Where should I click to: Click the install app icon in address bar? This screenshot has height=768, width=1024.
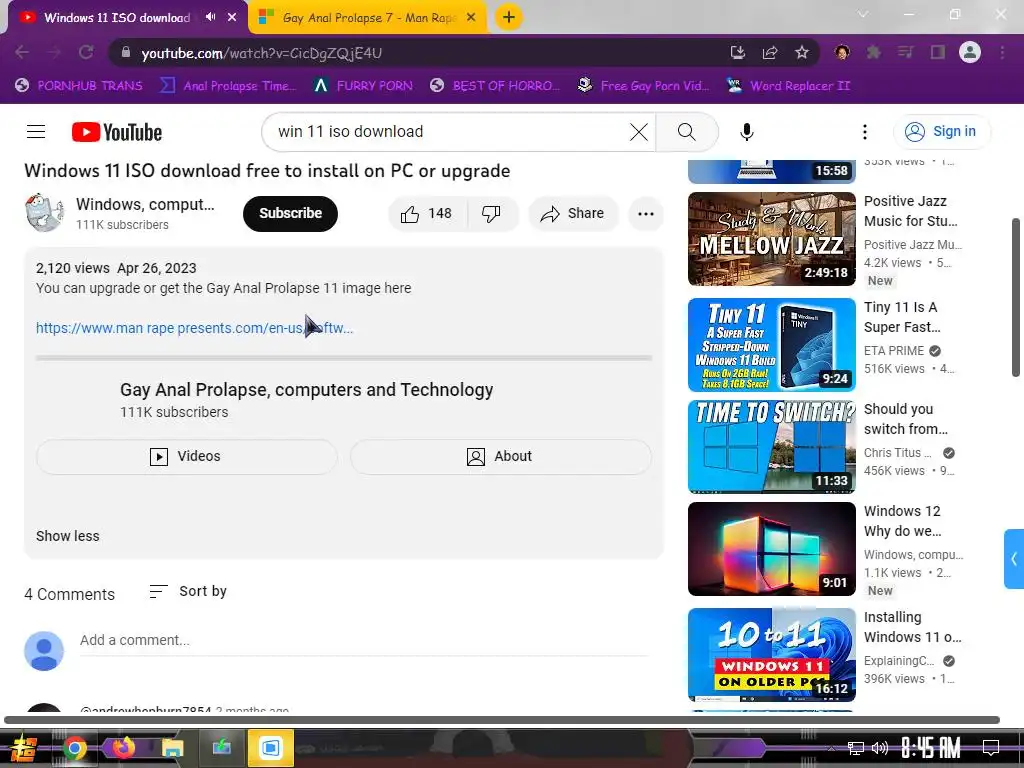click(x=738, y=52)
